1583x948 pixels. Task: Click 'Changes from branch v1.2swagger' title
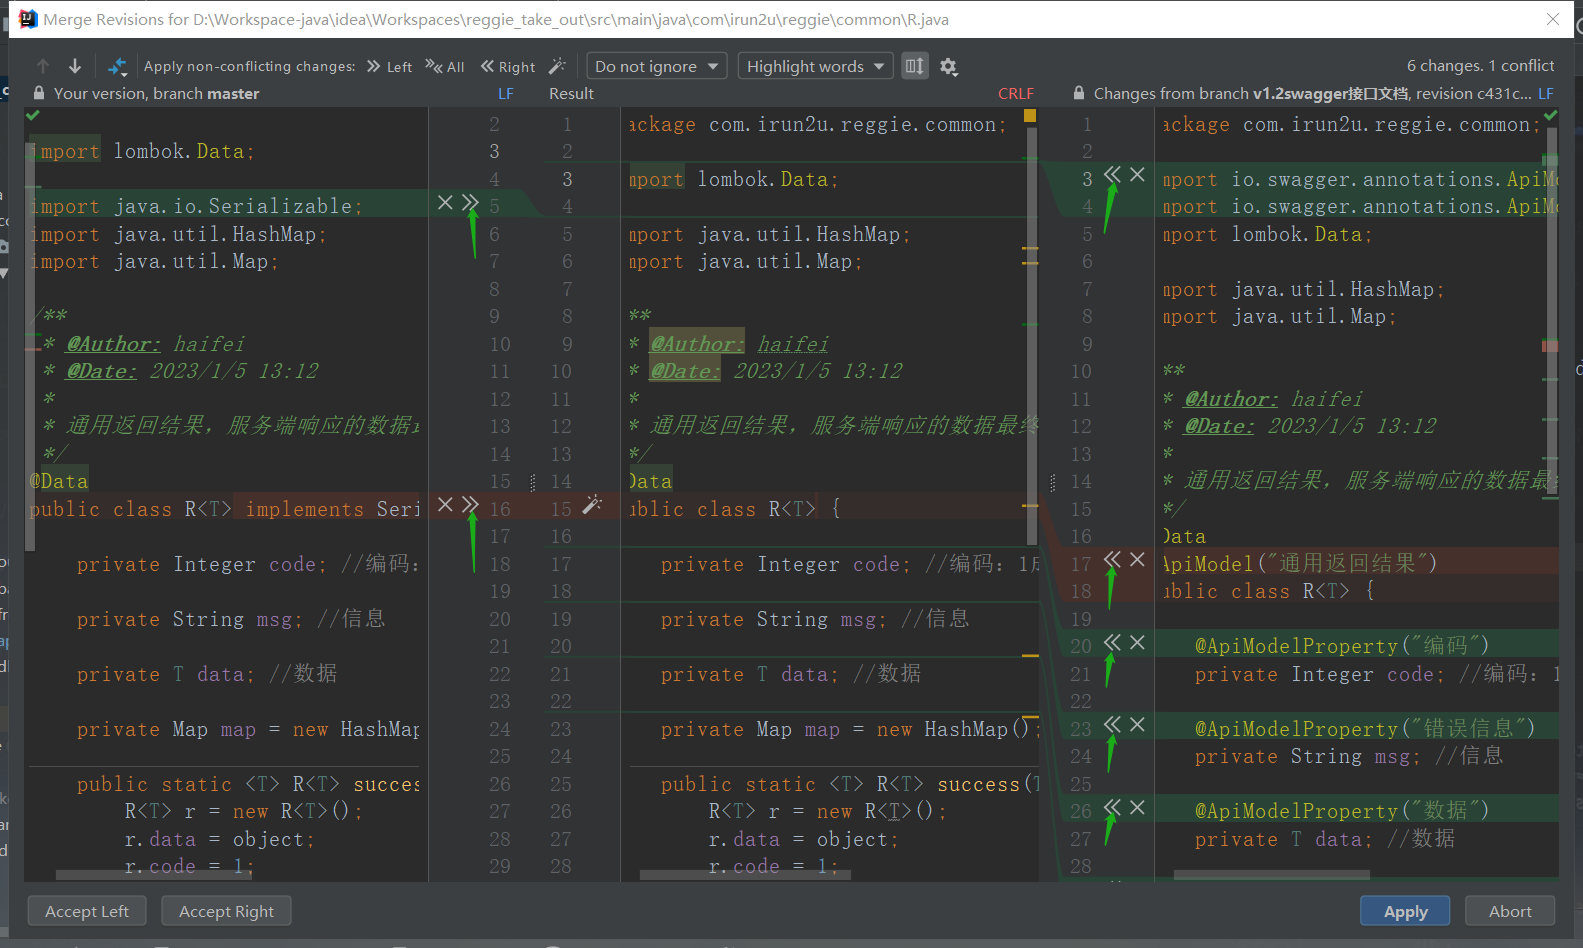1312,93
